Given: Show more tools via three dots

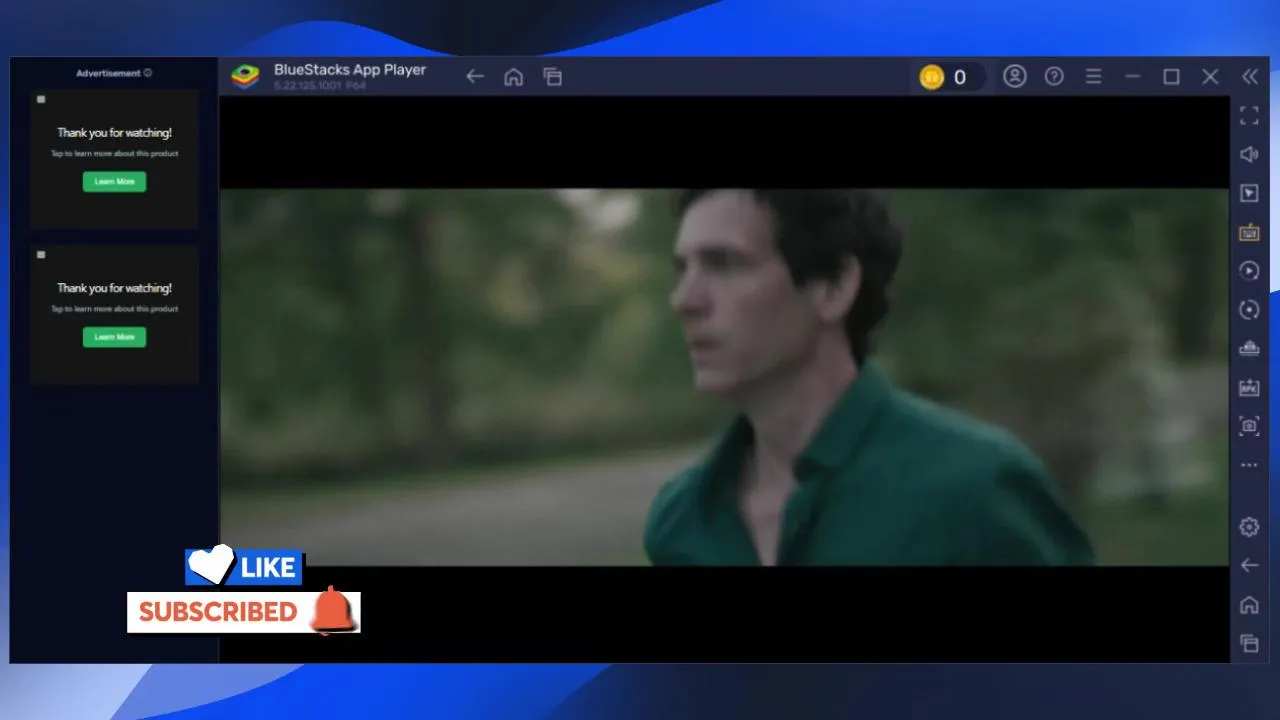Looking at the screenshot, I should tap(1249, 465).
